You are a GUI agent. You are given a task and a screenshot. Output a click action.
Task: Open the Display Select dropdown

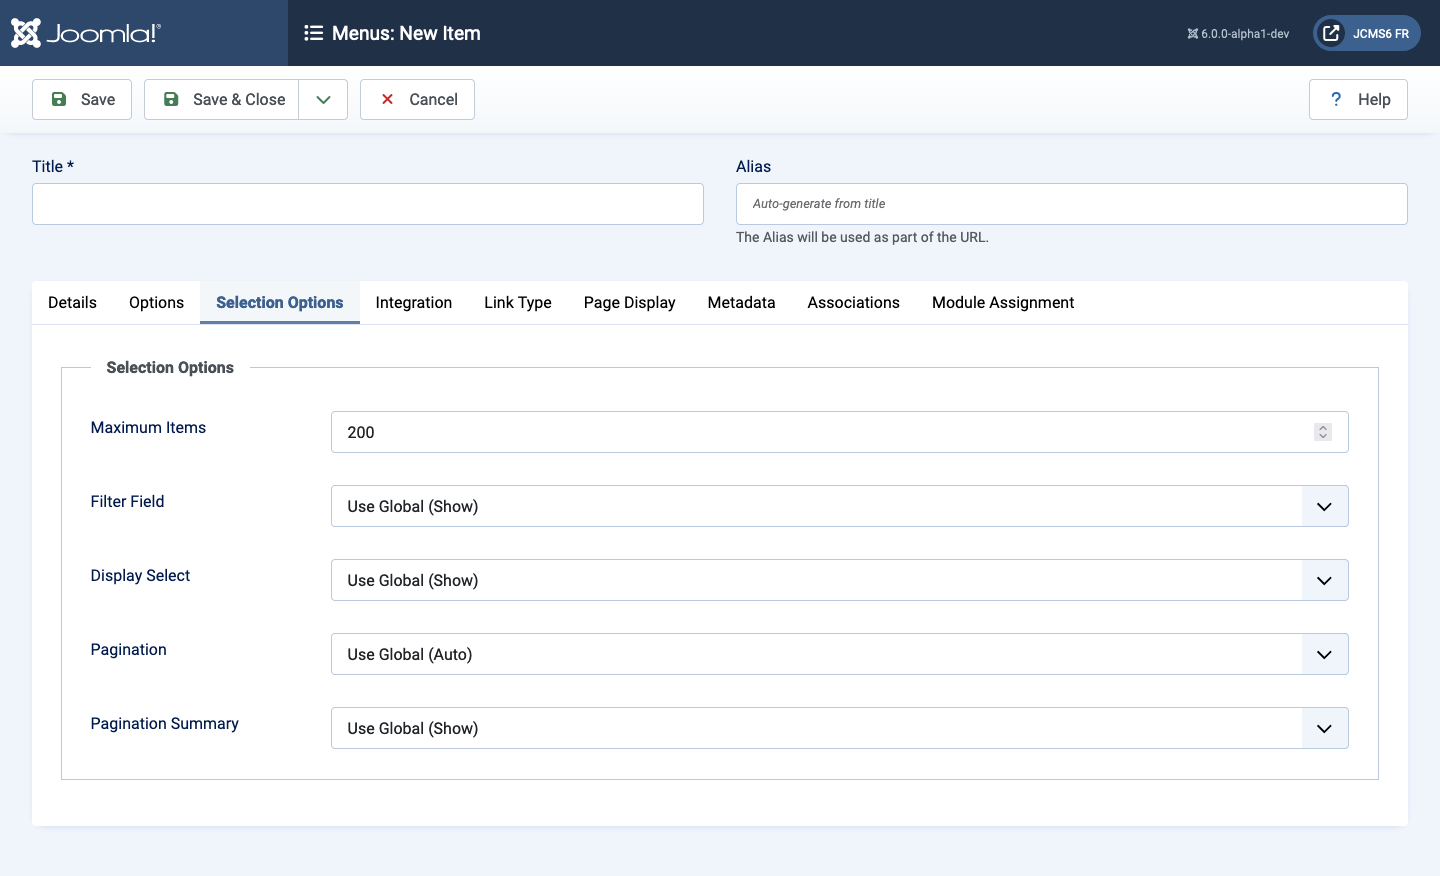tap(1324, 580)
